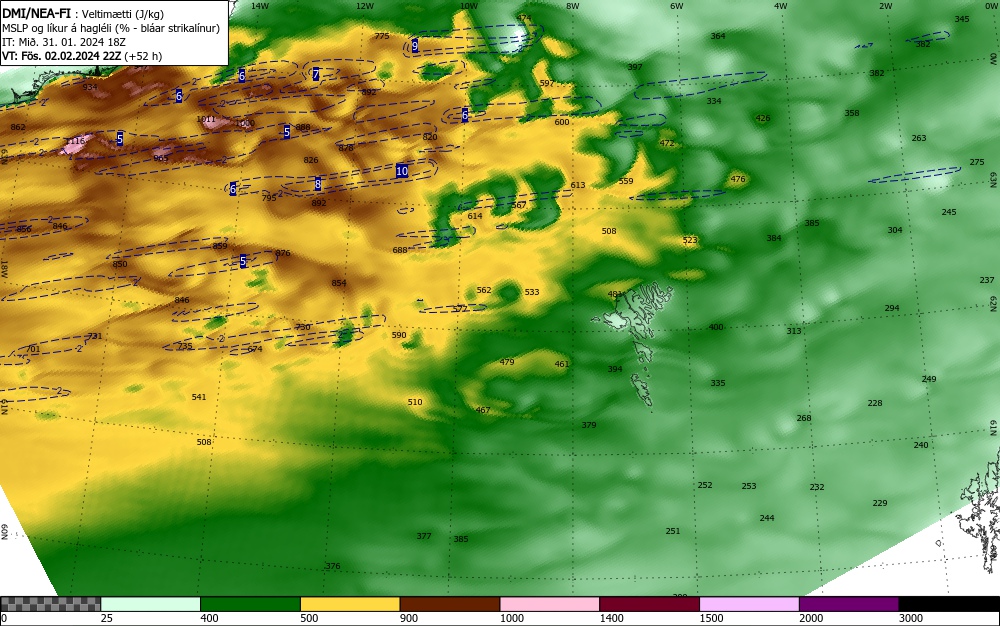Select the 10W longitude label
Viewport: 1000px width, 626px height.
pyautogui.click(x=469, y=6)
